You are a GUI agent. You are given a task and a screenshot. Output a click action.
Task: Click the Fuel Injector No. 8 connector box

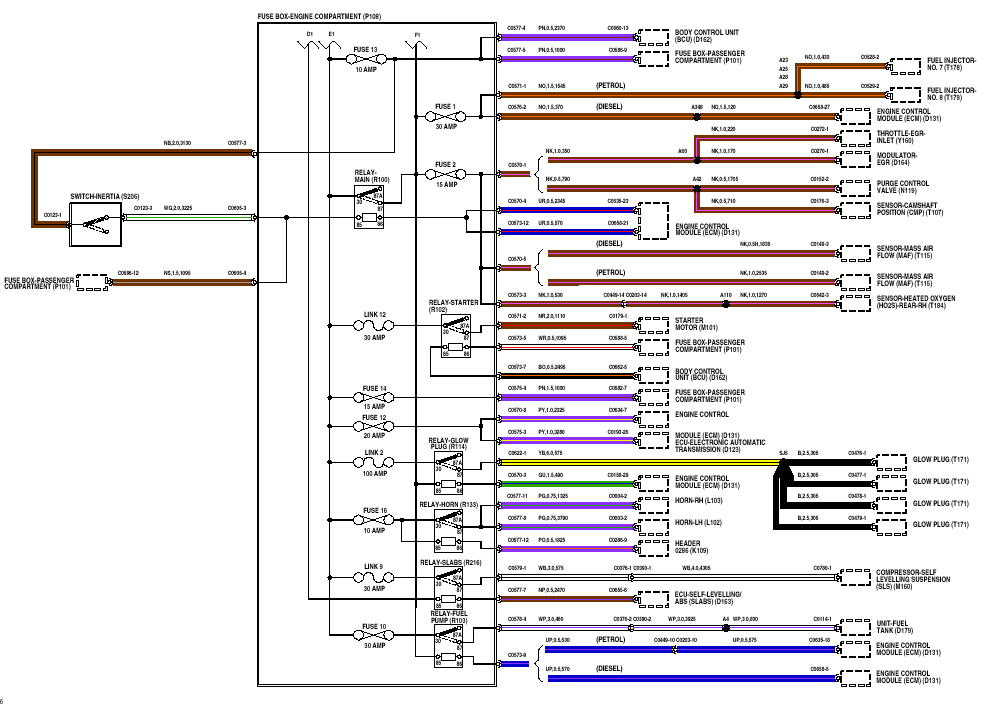pos(903,94)
